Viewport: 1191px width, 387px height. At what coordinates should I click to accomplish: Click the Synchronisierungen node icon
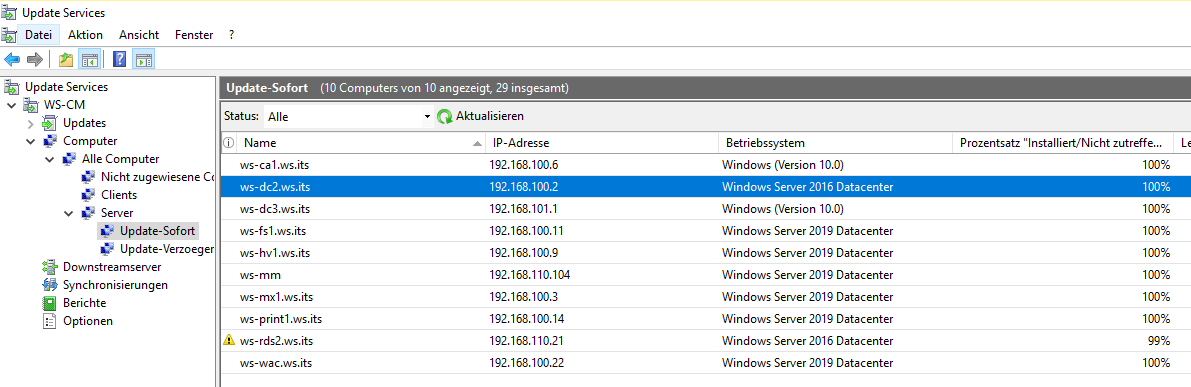[x=50, y=285]
